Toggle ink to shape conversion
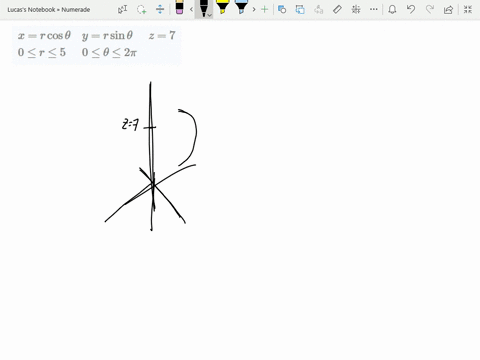The image size is (480, 360). [300, 9]
